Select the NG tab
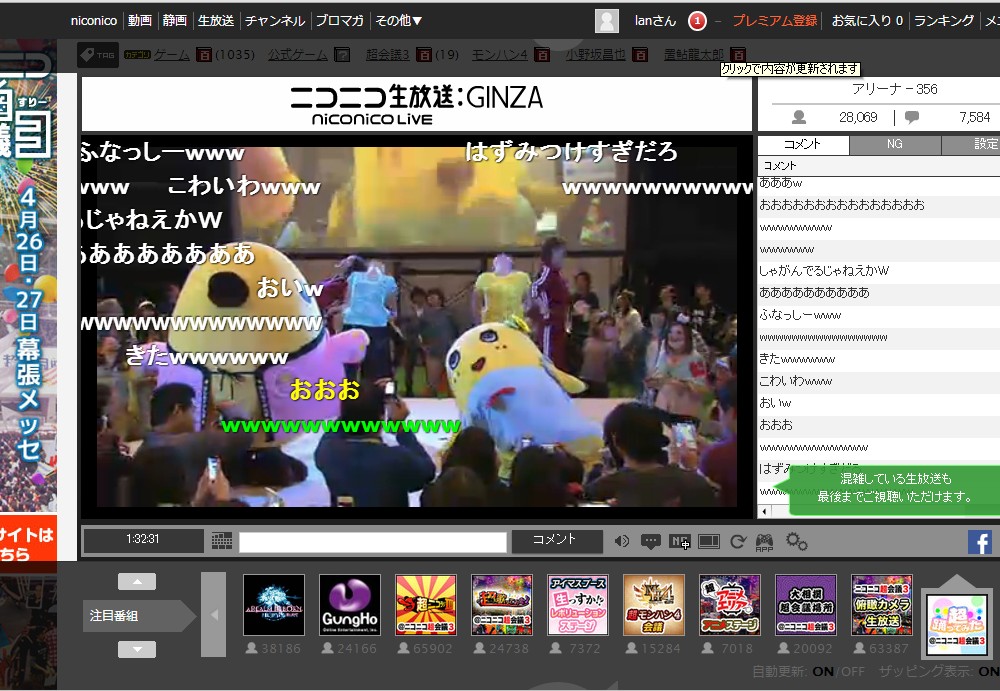Screen dimensions: 1000x691 coord(895,144)
